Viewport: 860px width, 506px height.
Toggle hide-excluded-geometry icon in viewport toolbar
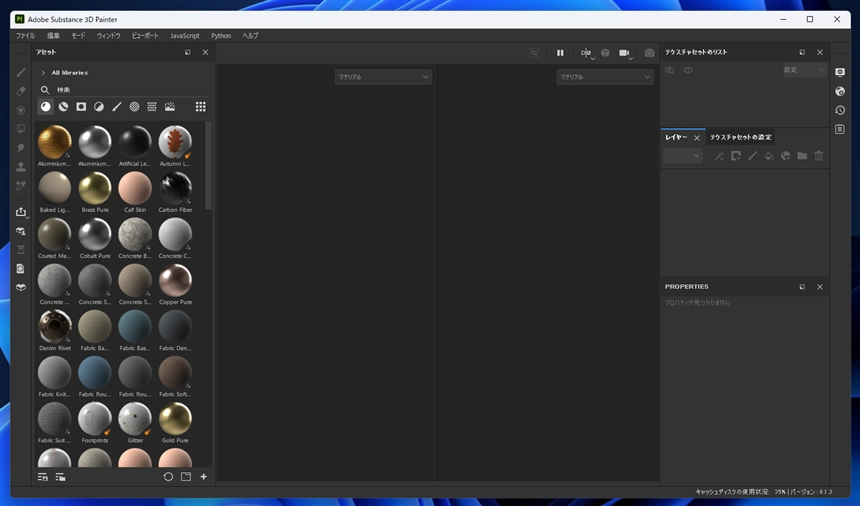(534, 53)
